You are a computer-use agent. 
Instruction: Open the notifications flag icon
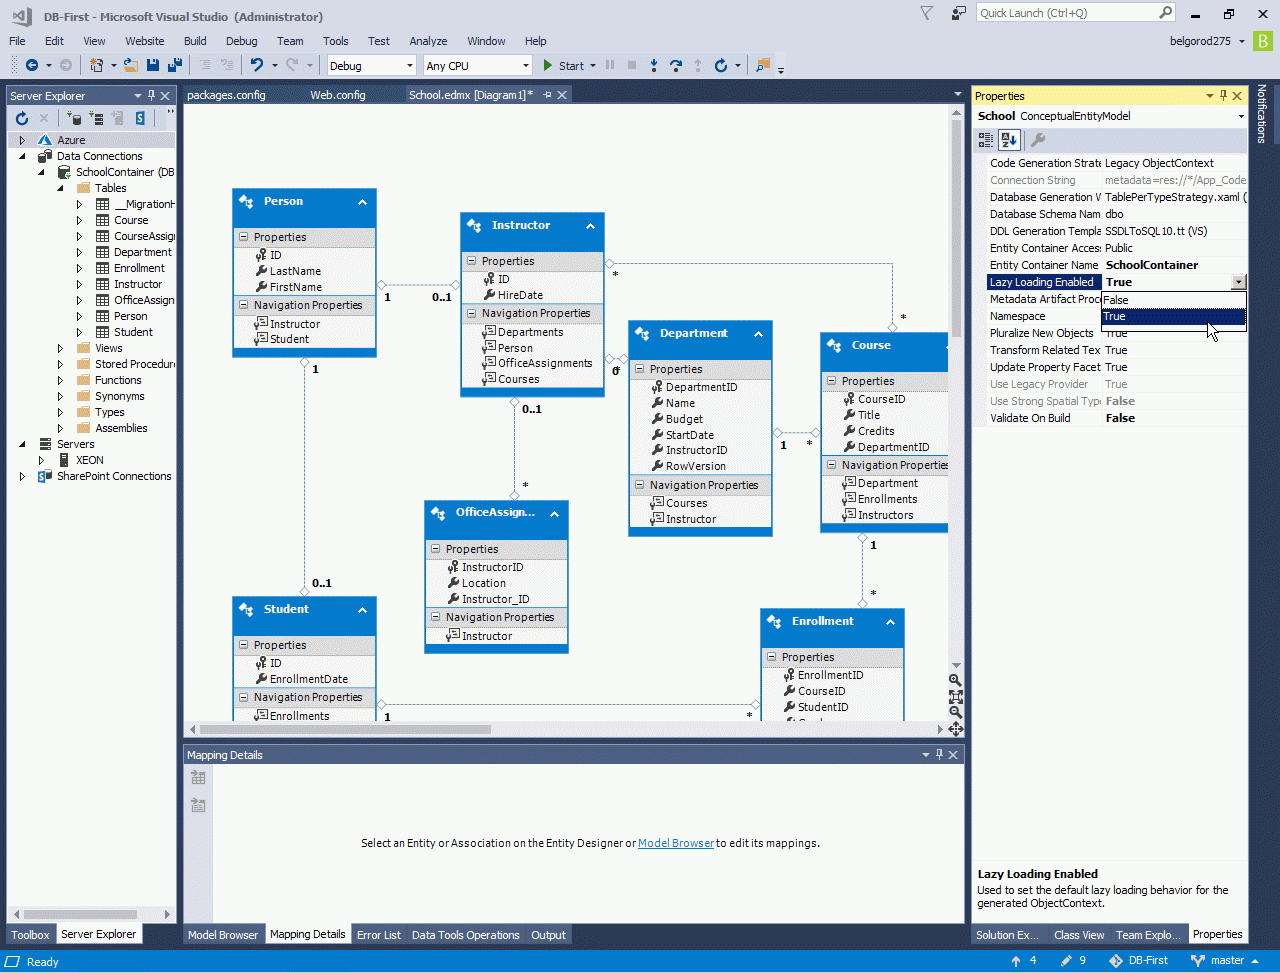[x=926, y=13]
